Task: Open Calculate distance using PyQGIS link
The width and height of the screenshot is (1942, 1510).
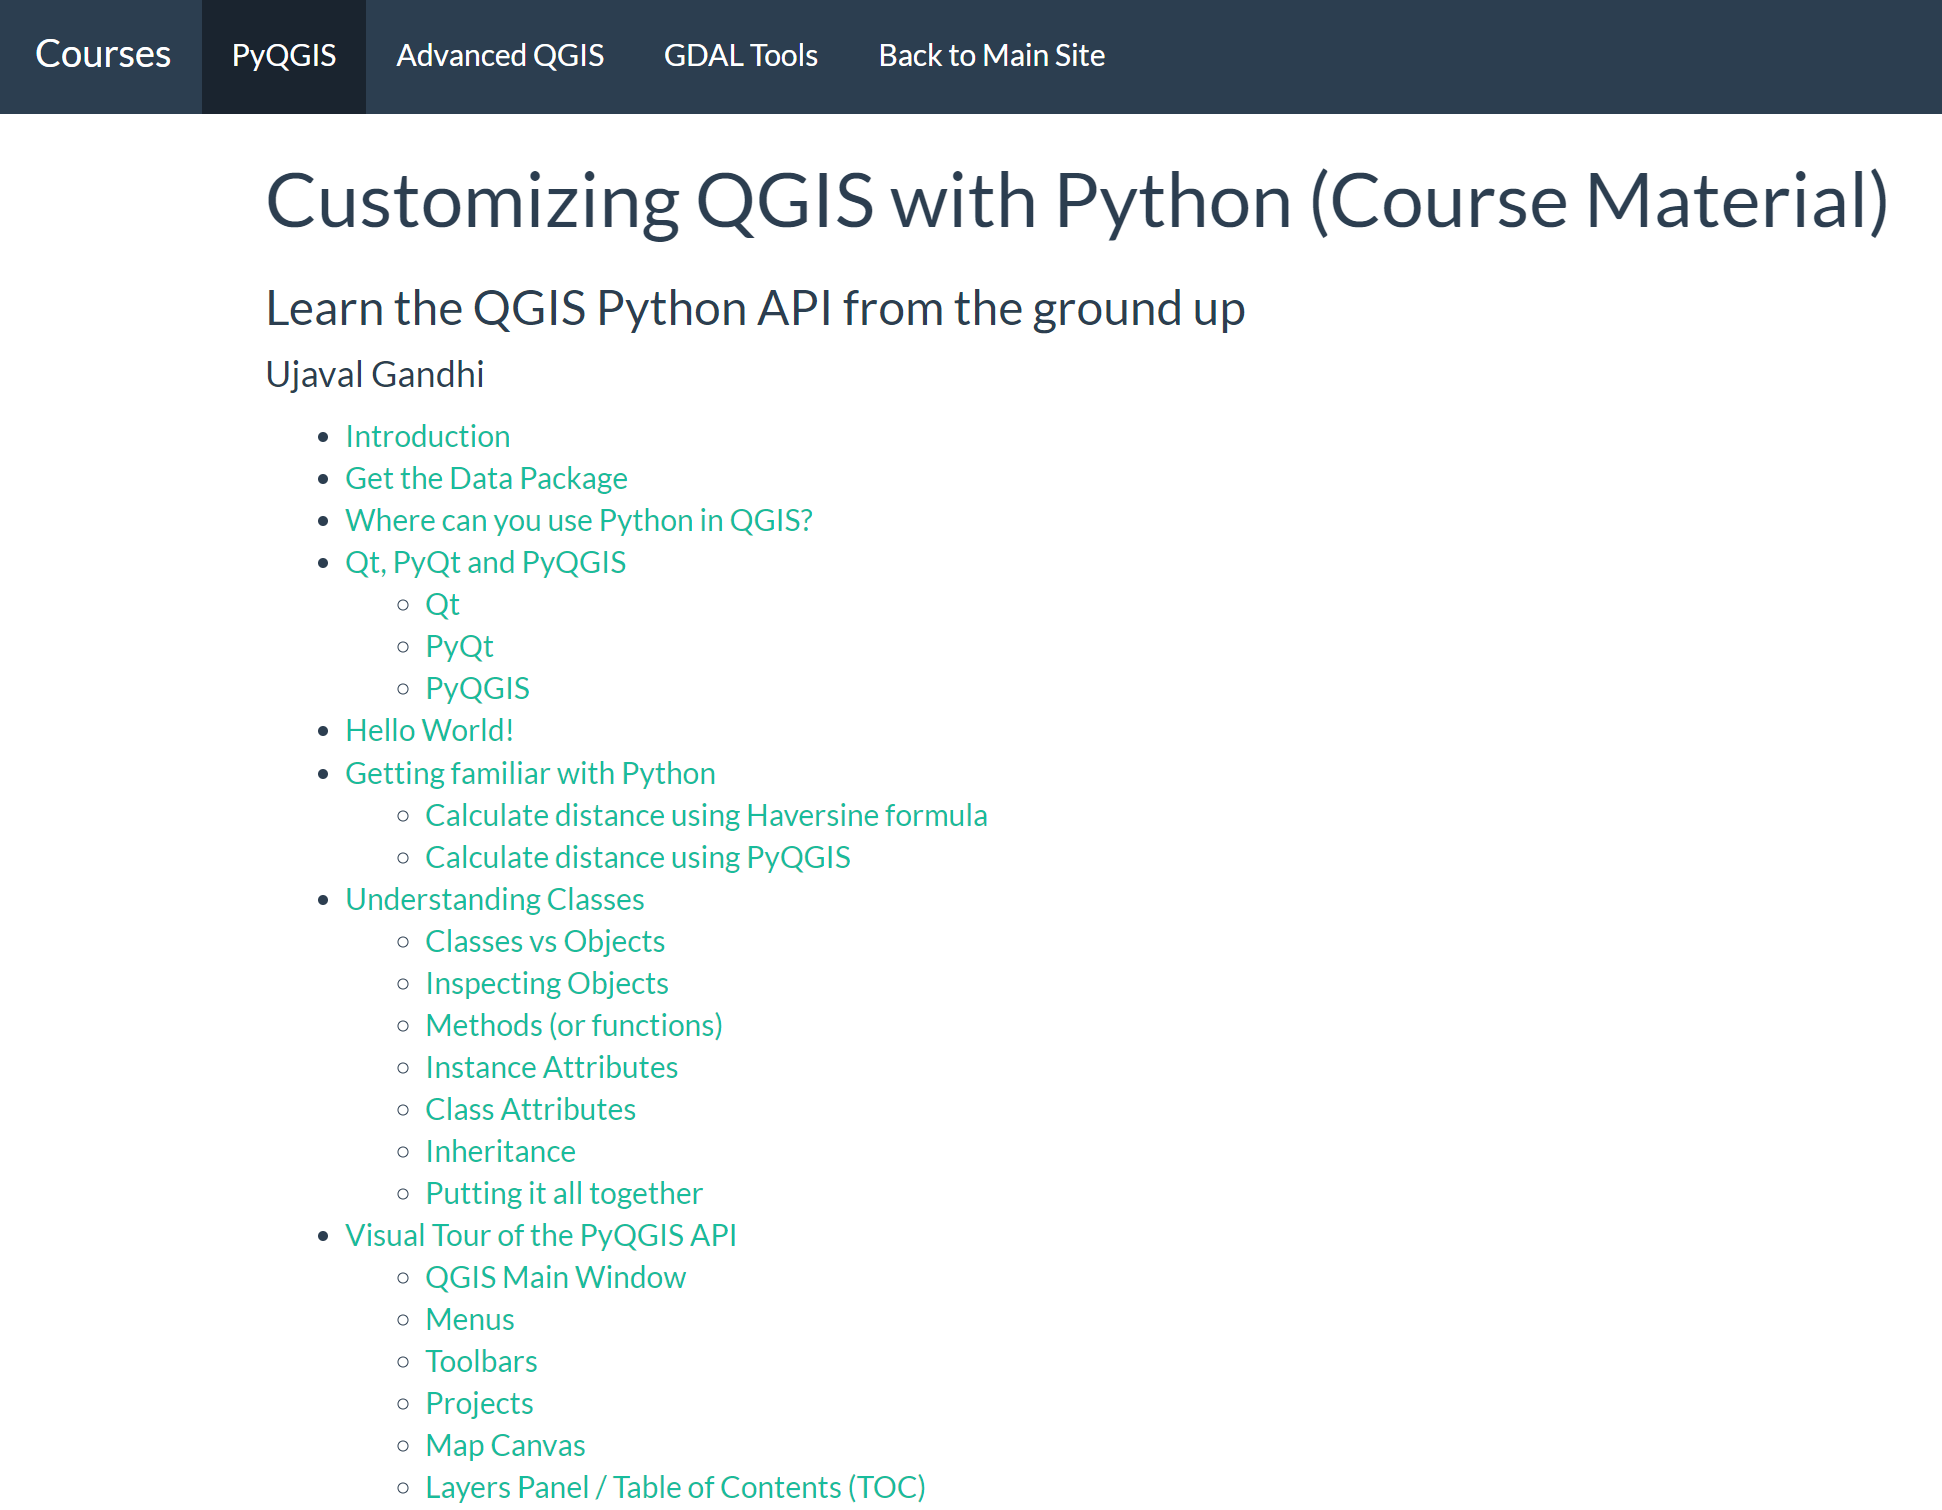Action: pos(637,858)
